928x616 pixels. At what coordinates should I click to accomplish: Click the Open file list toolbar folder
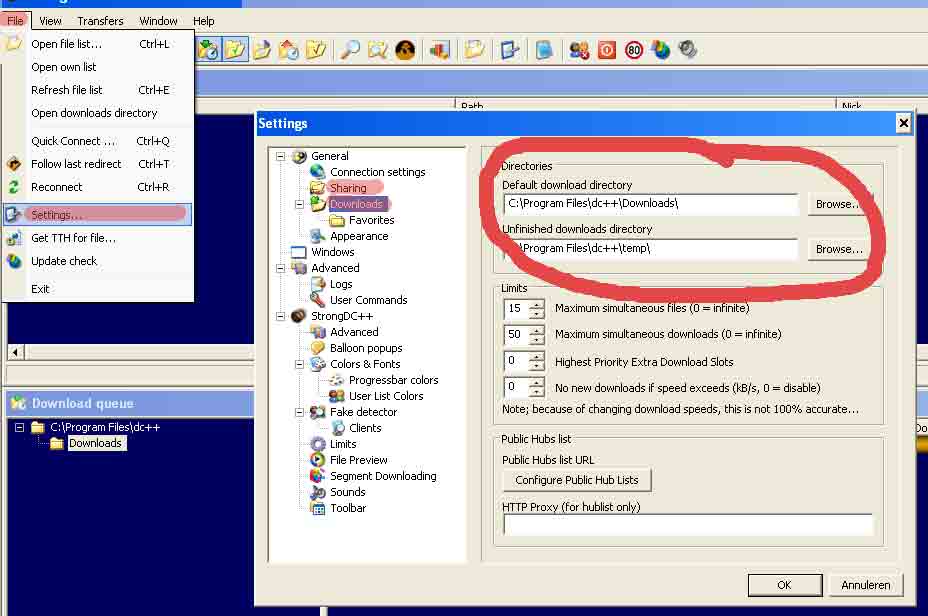[x=473, y=50]
